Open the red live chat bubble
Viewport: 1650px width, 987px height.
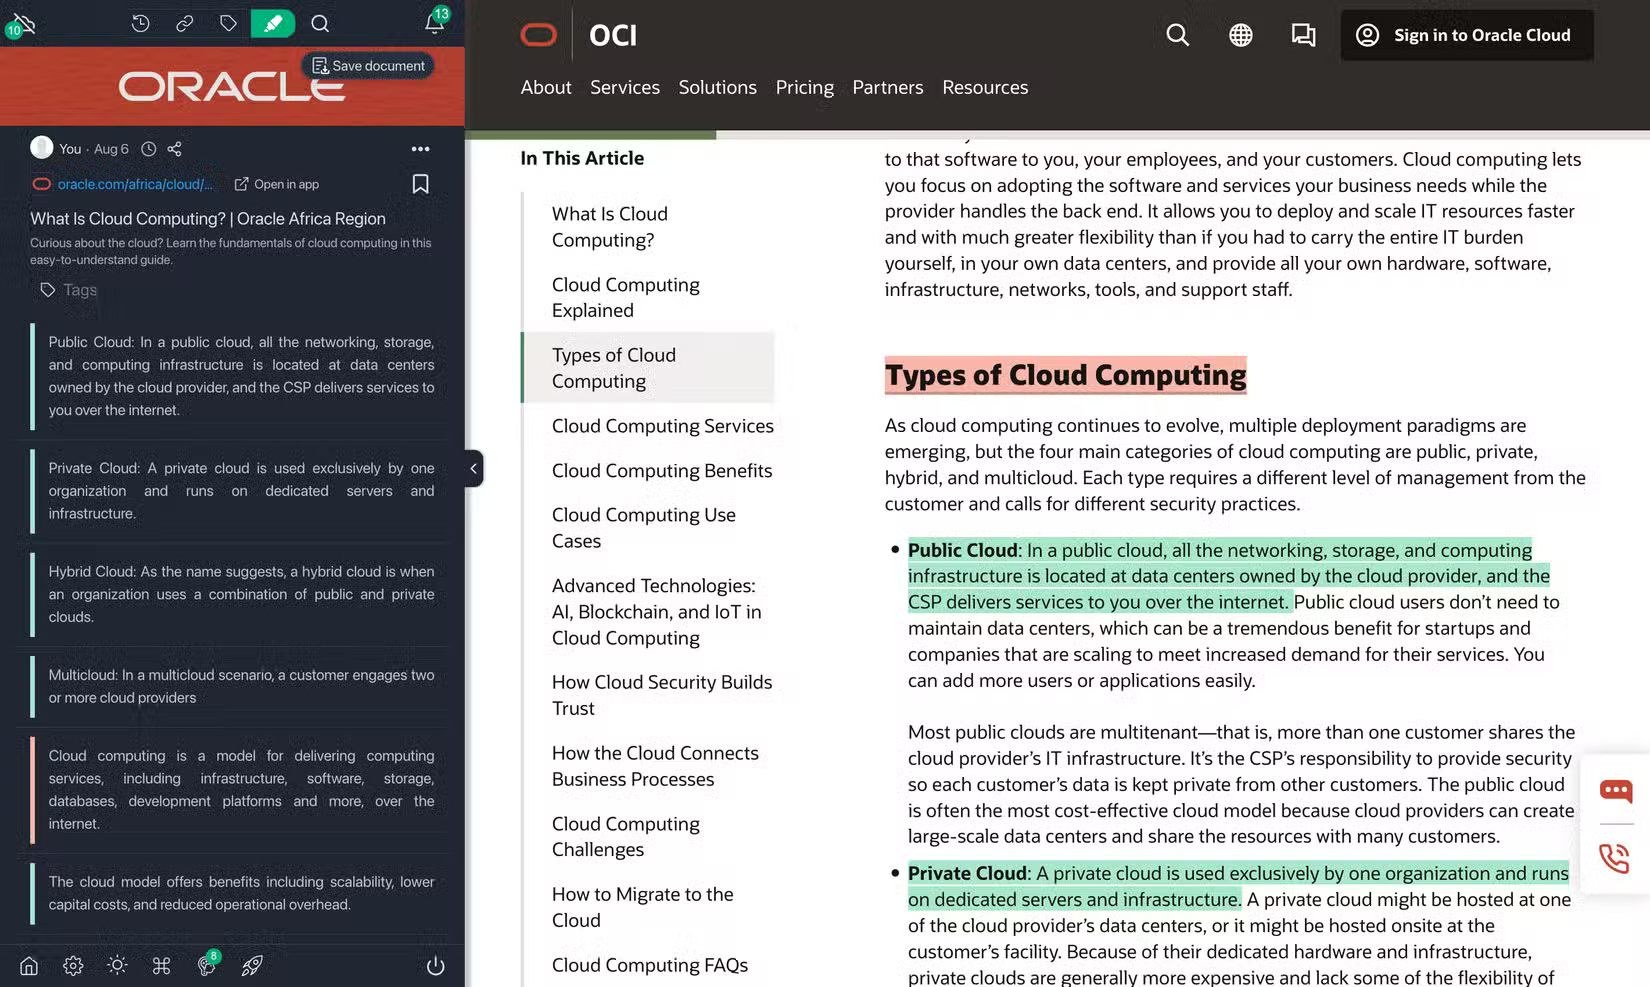[x=1614, y=791]
